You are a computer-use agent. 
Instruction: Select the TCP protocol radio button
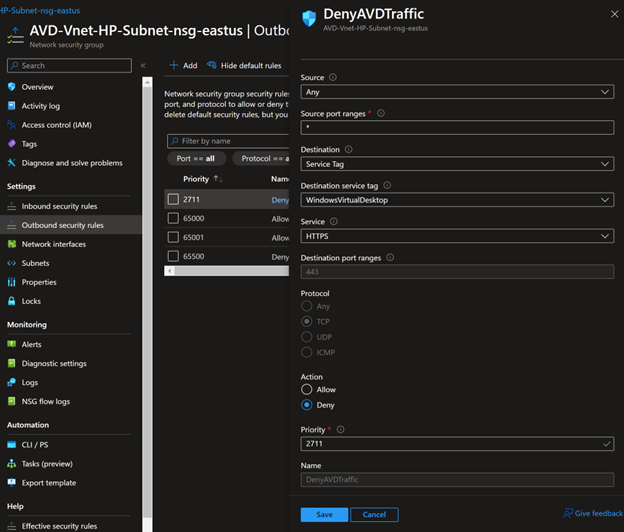[307, 321]
